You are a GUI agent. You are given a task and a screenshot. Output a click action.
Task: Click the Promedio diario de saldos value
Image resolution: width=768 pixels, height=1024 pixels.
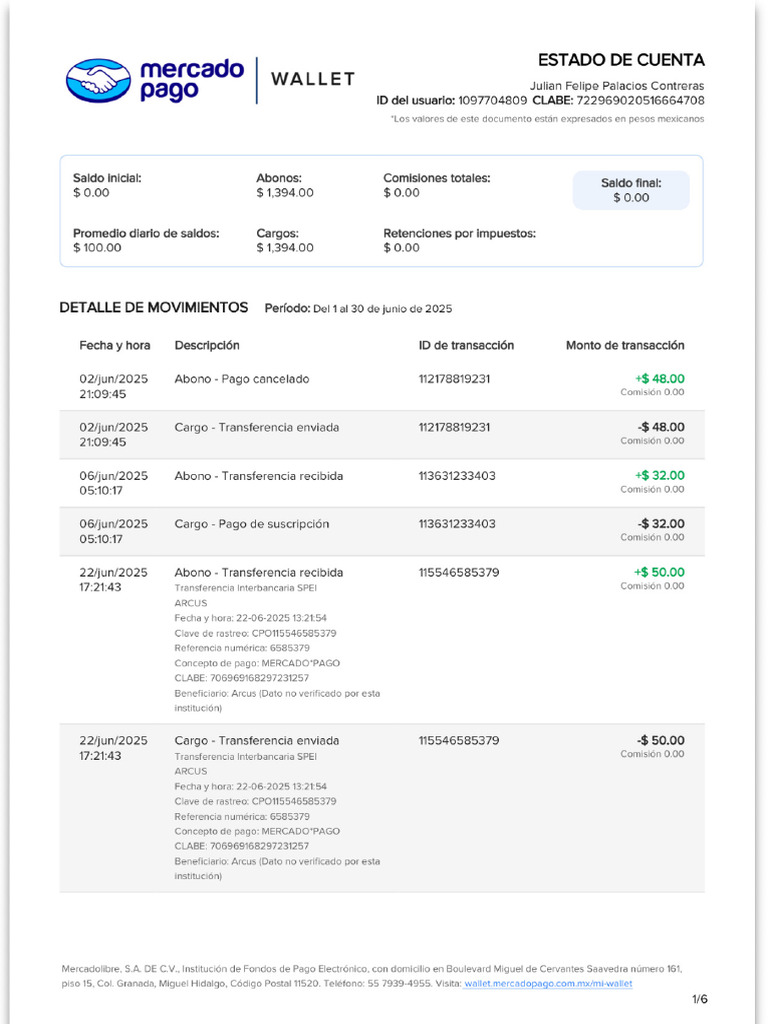(x=97, y=248)
